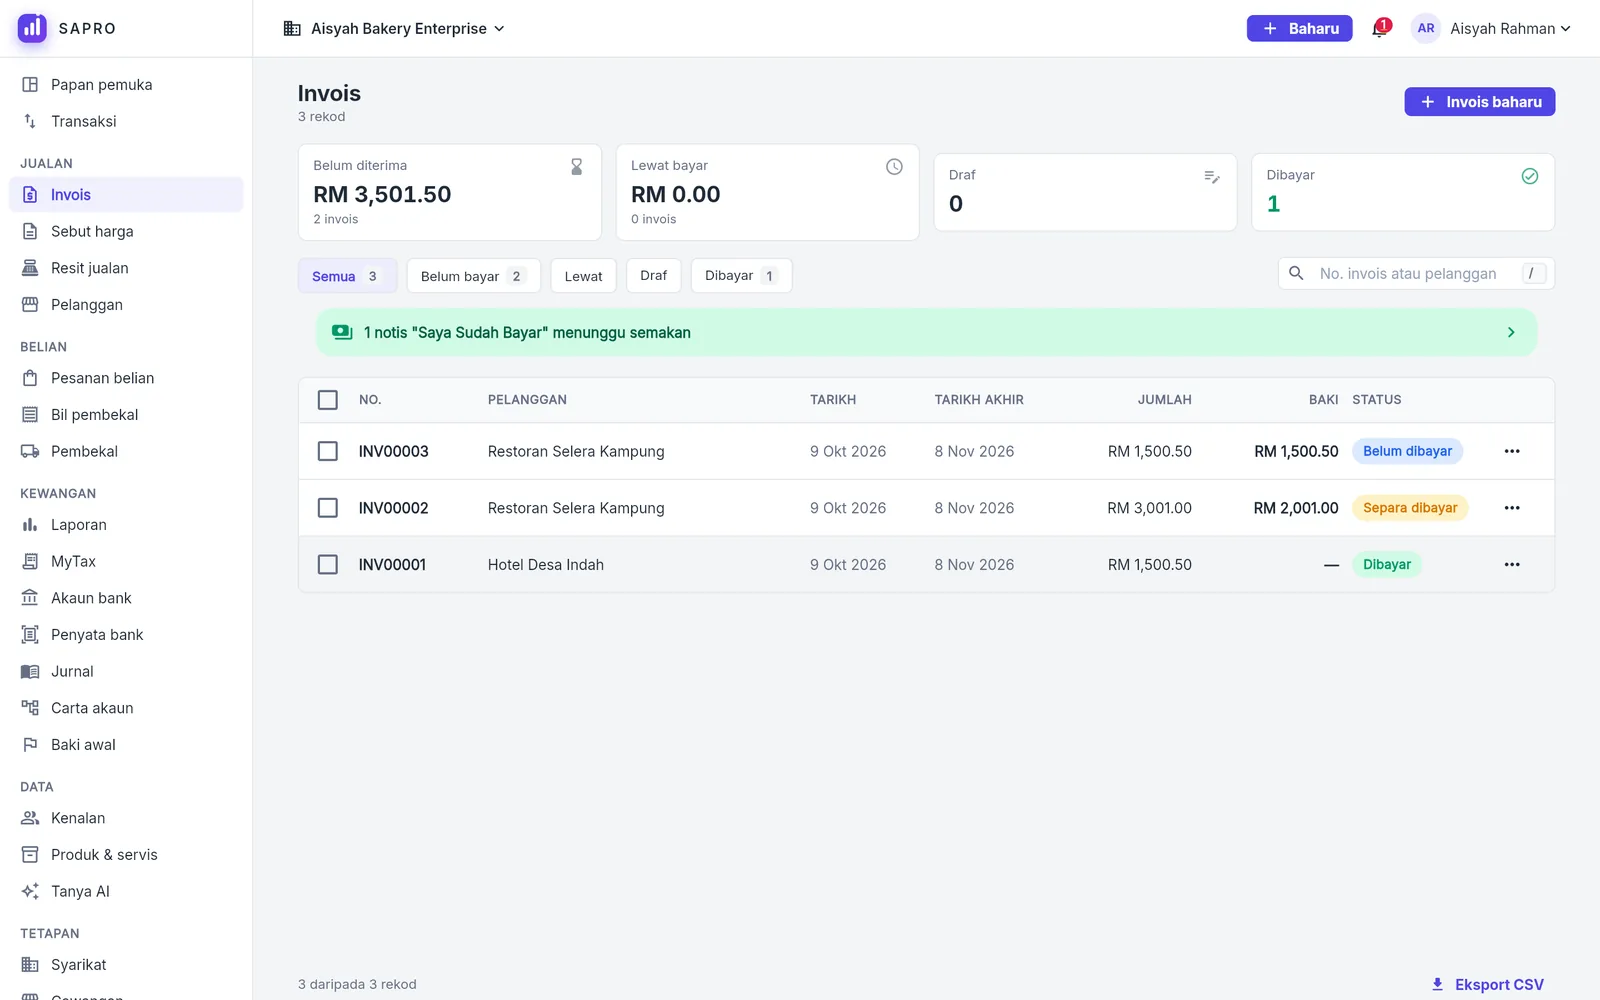Open the notification bell
The width and height of the screenshot is (1600, 1000).
(1380, 28)
